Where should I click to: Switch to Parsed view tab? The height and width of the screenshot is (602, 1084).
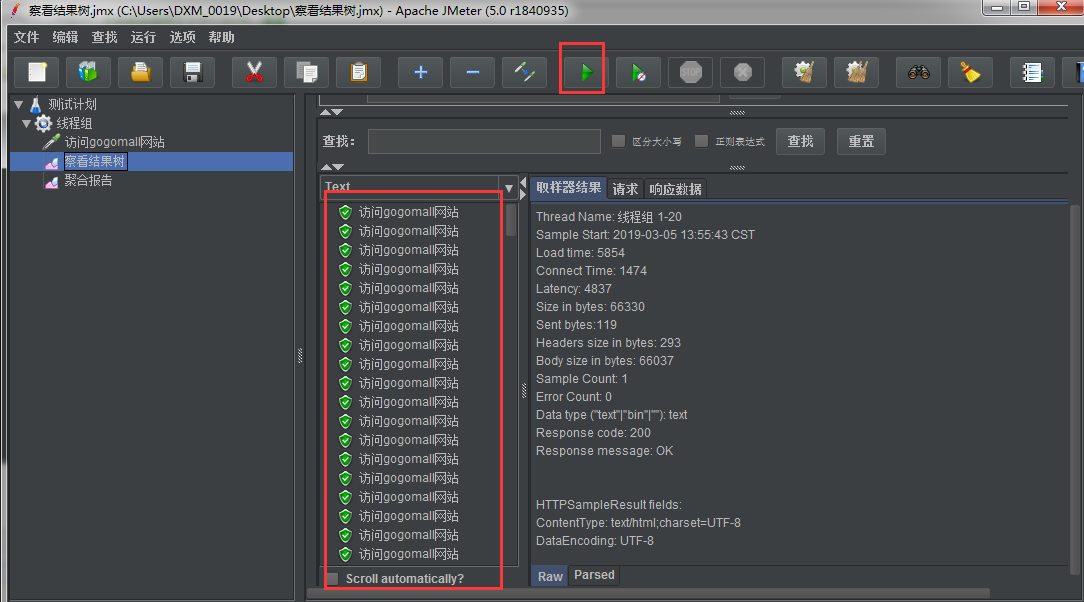click(x=594, y=575)
